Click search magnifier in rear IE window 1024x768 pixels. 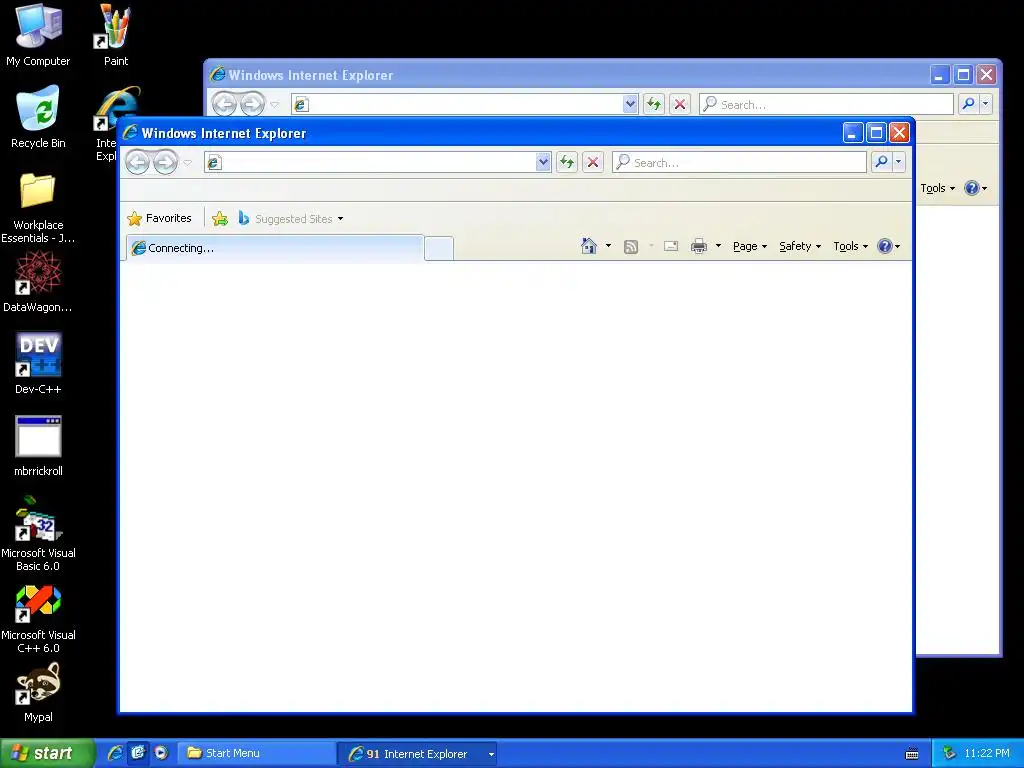968,103
